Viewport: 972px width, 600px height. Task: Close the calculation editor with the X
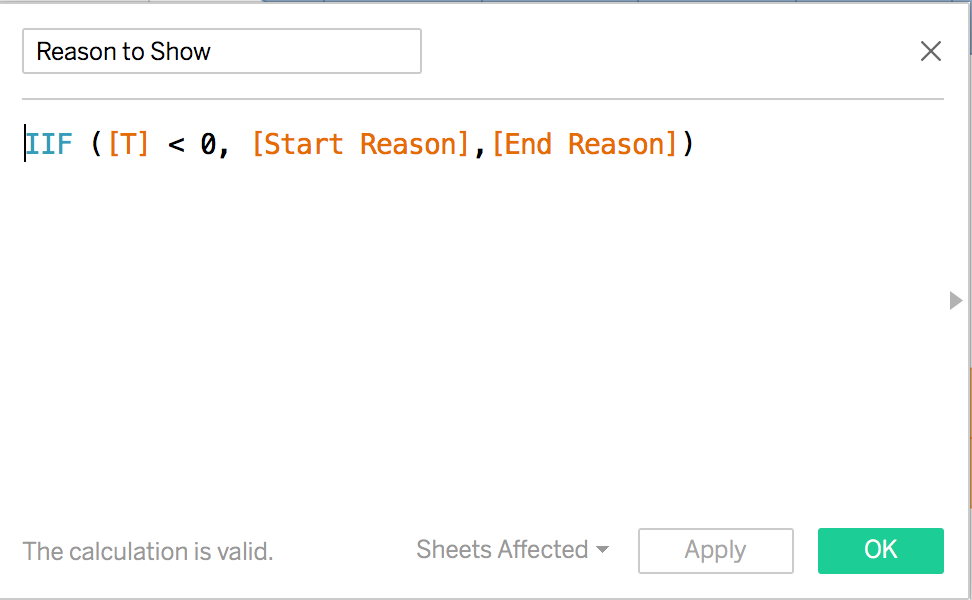[x=930, y=51]
